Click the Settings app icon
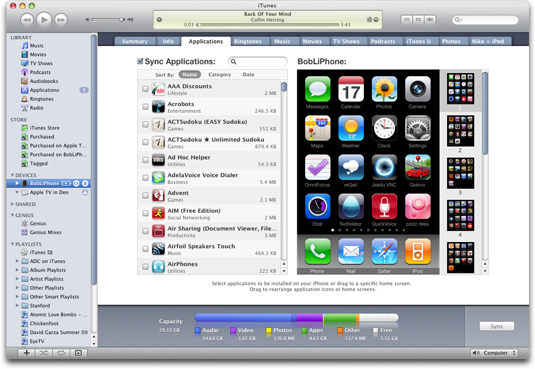This screenshot has height=369, width=535. [418, 128]
